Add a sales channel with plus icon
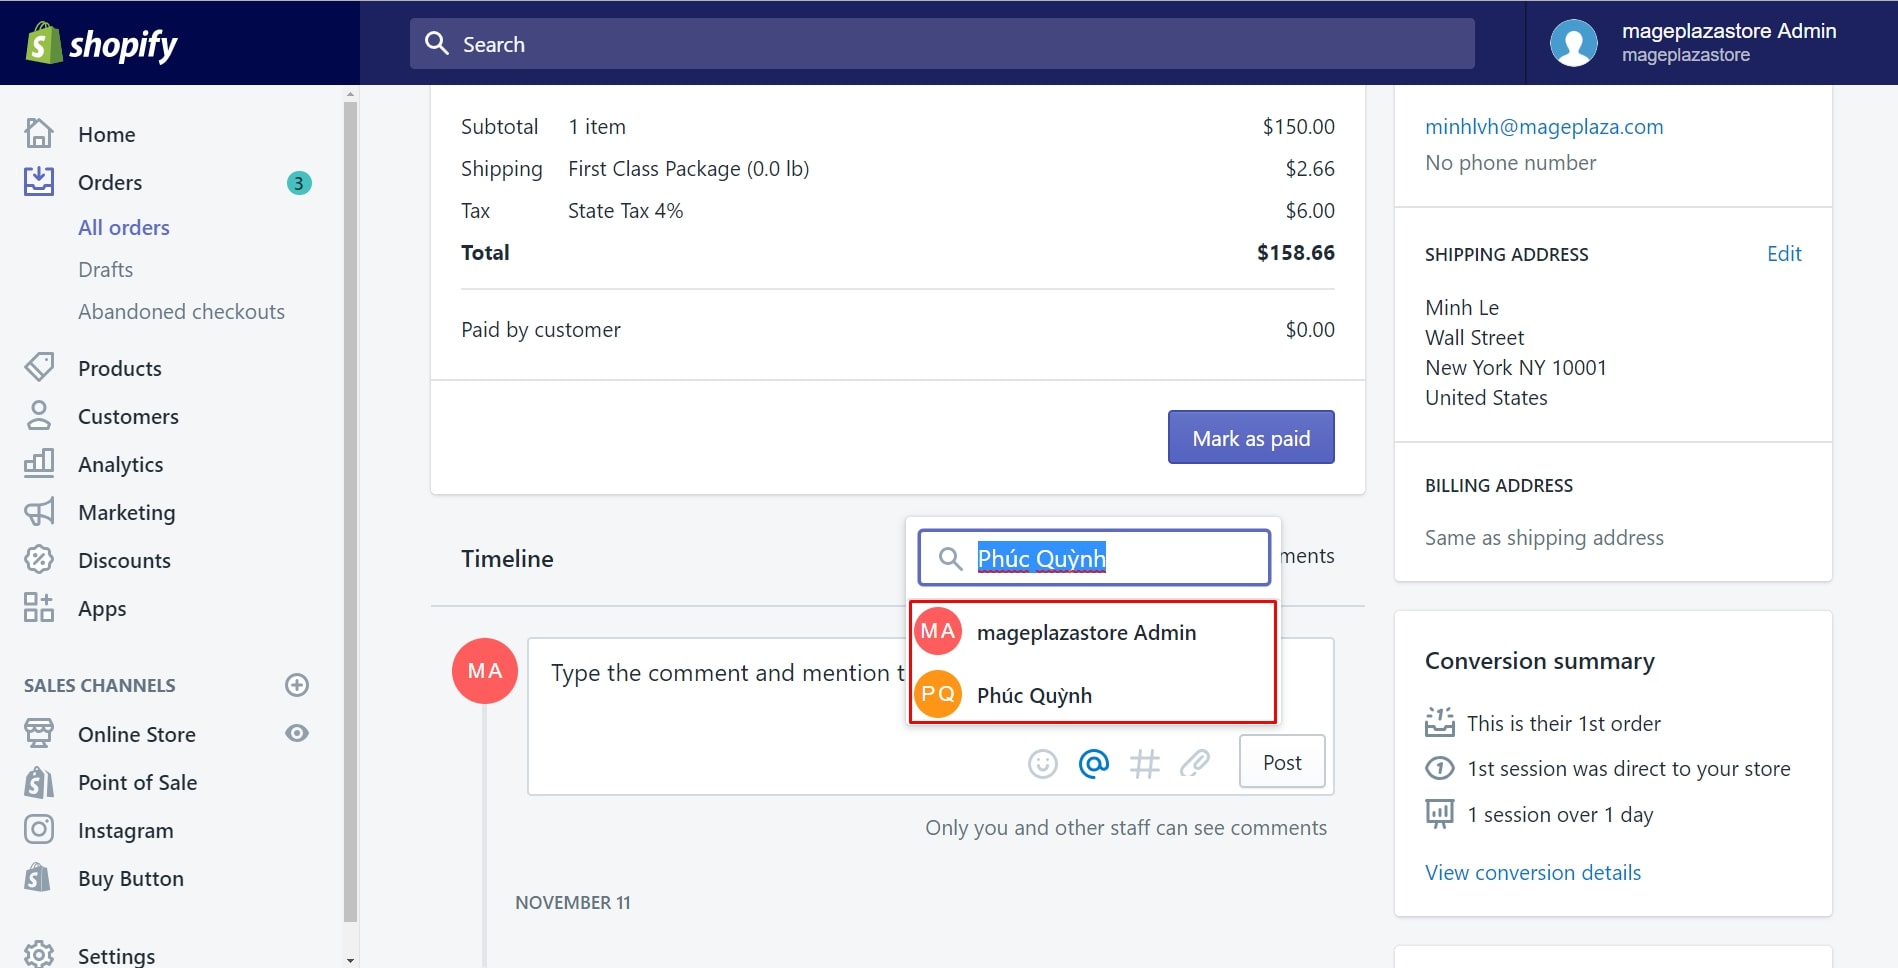Viewport: 1898px width, 968px height. coord(297,685)
